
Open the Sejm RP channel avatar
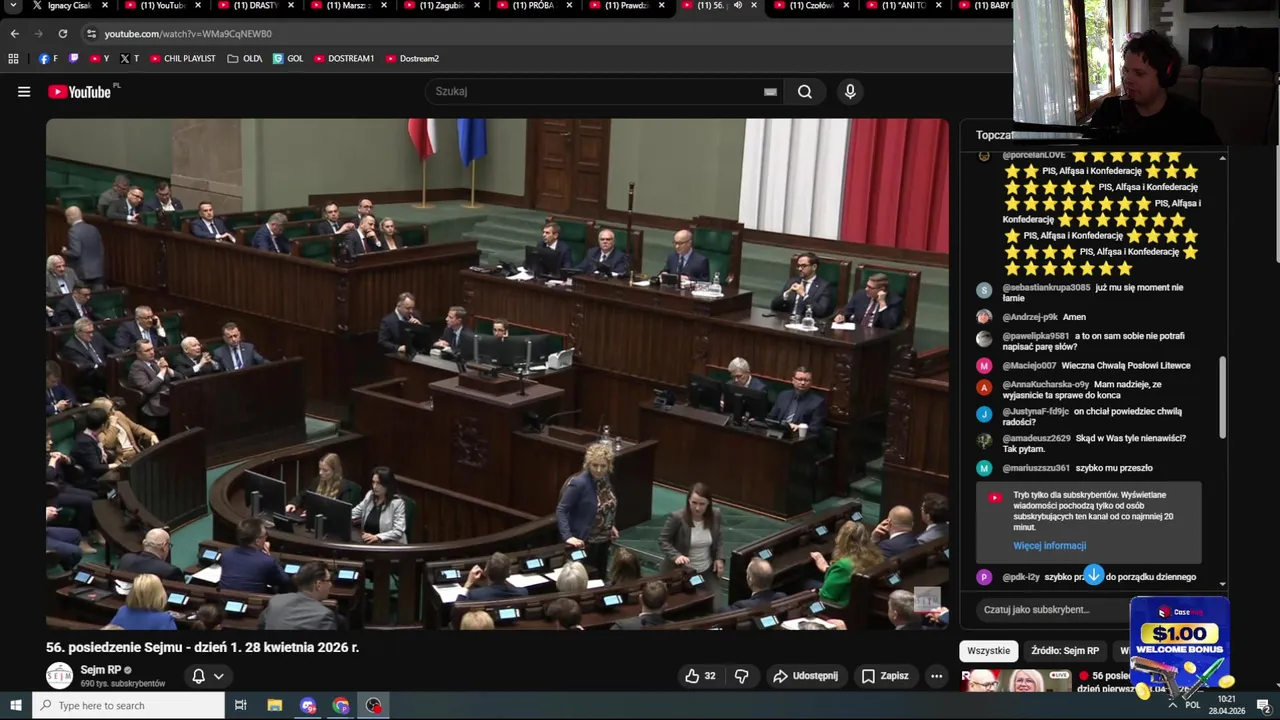[x=60, y=676]
